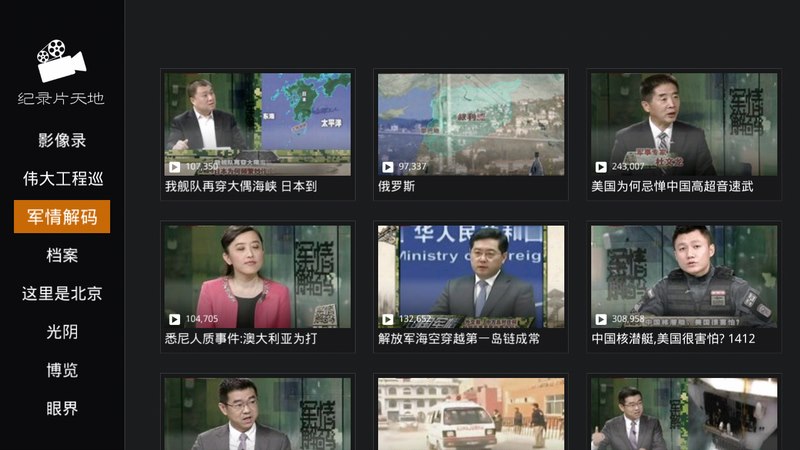Open the 这里是北京 category

pyautogui.click(x=62, y=294)
